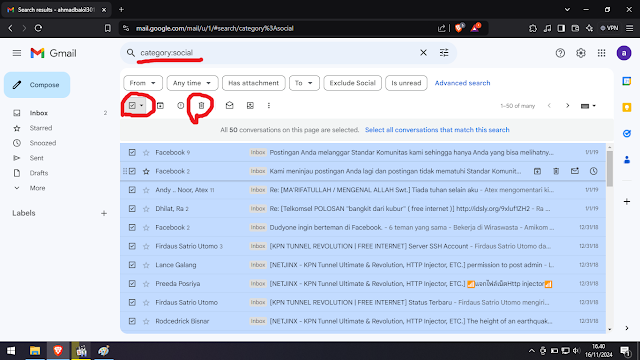Open the Advanced search link
Image resolution: width=640 pixels, height=360 pixels.
[x=462, y=83]
